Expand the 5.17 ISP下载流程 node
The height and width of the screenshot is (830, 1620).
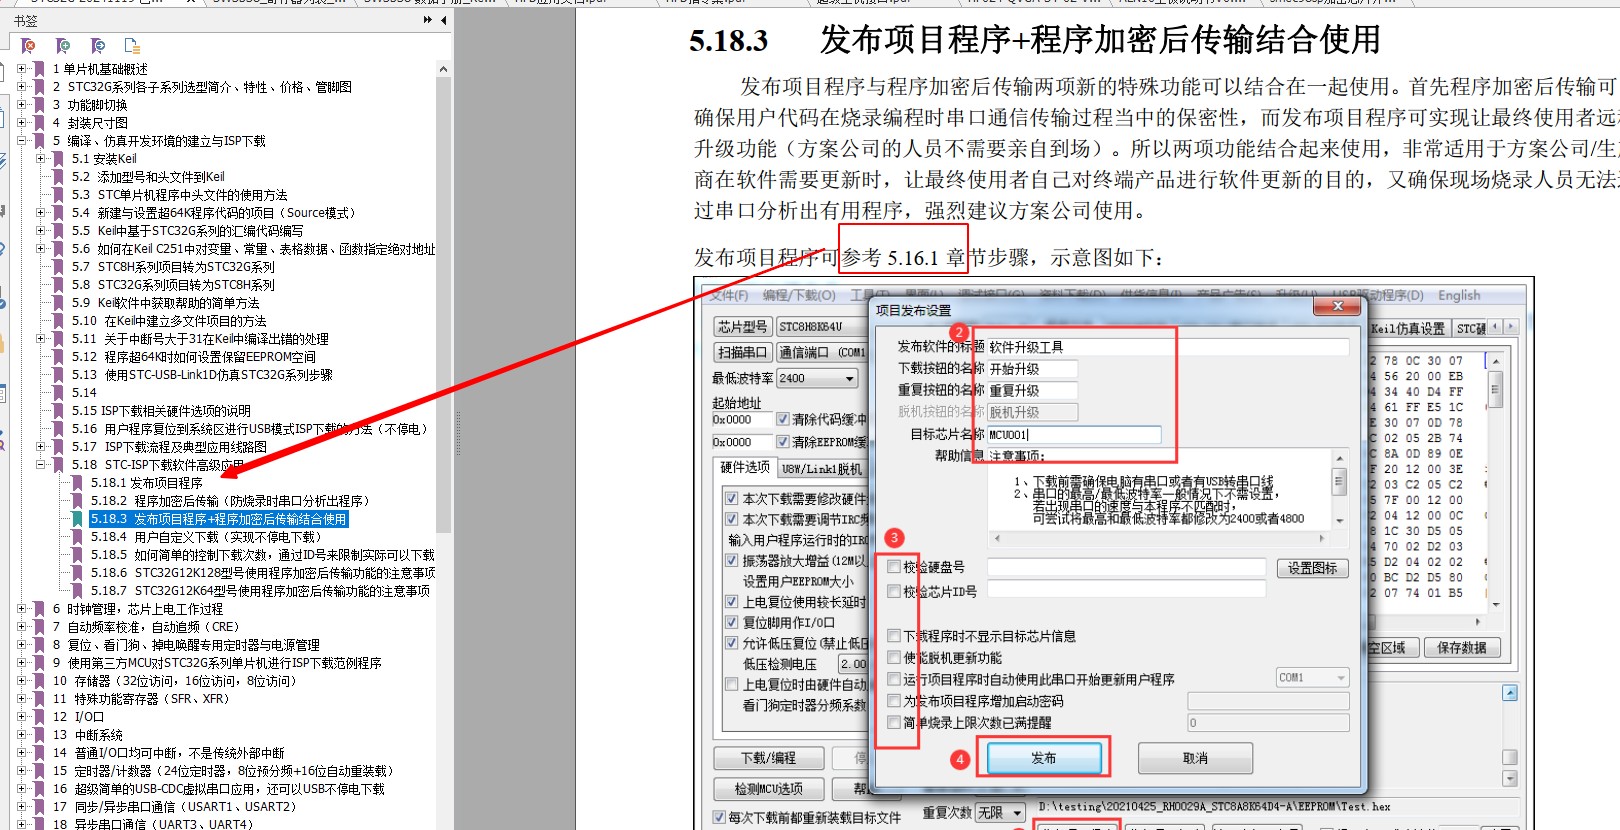41,447
